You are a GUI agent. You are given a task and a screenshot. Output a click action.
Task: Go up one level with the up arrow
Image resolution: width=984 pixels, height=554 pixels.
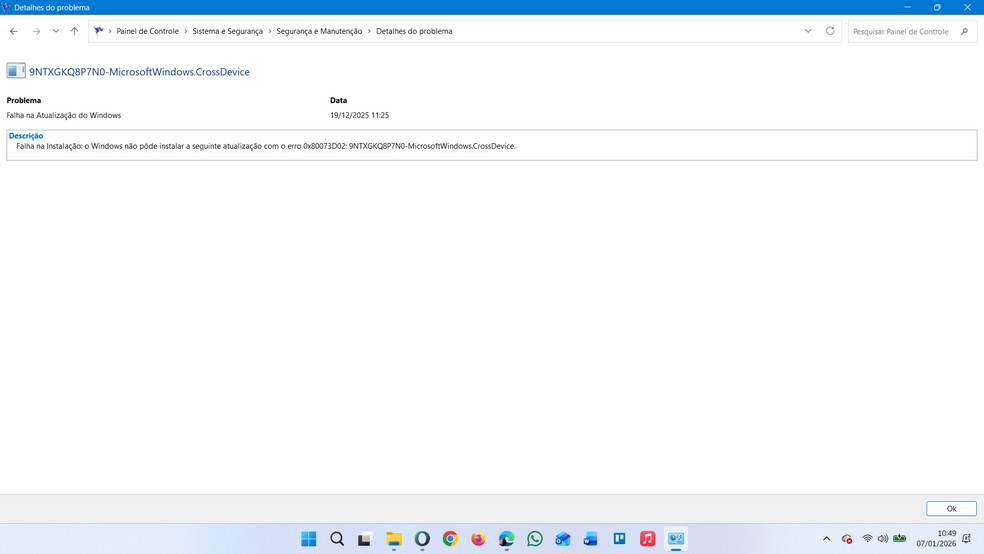75,31
